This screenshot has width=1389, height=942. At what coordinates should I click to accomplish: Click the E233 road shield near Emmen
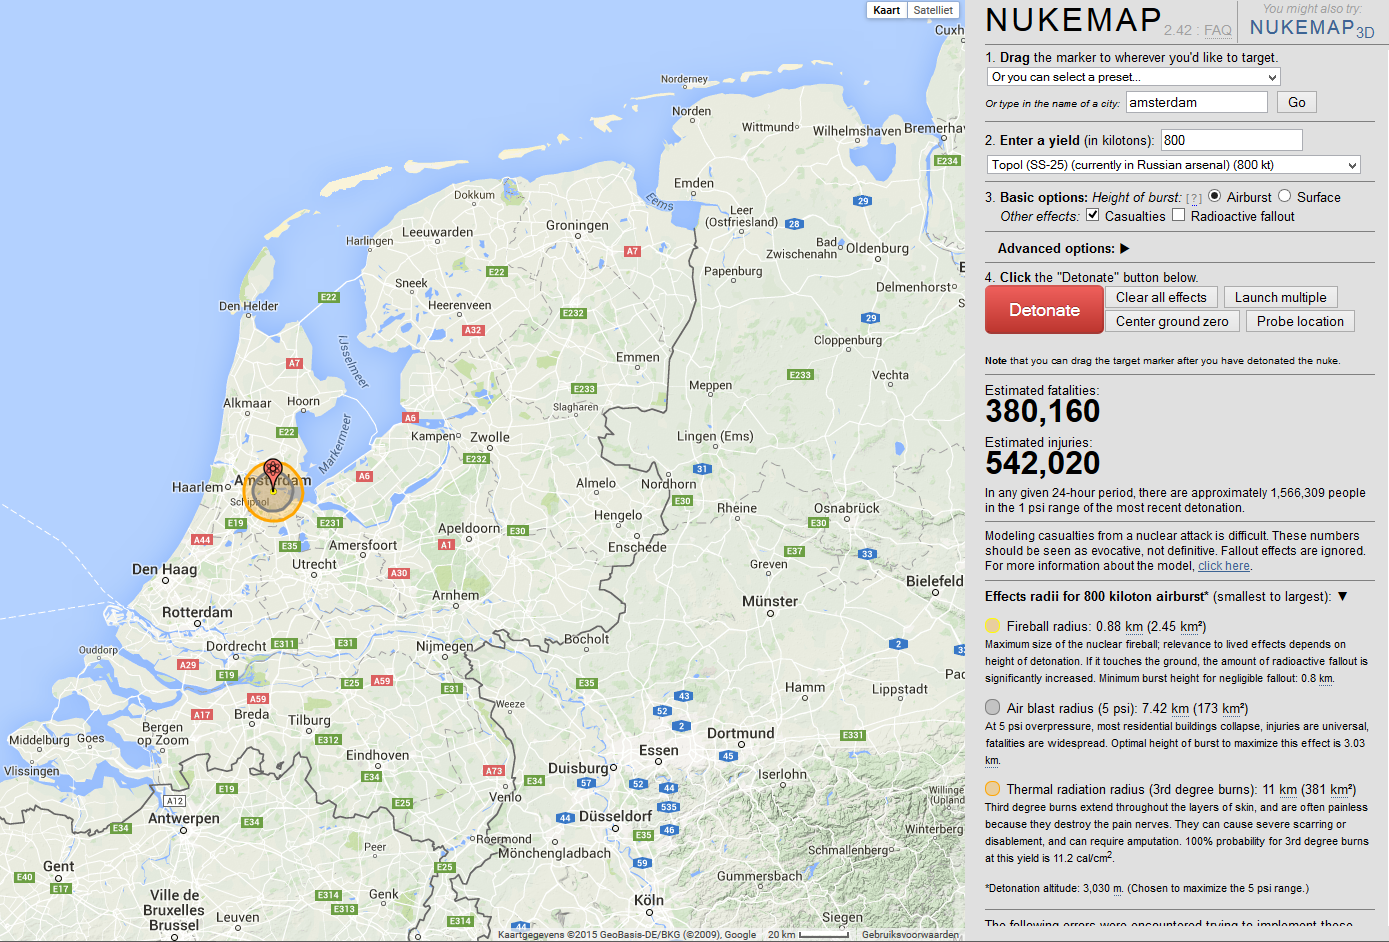(x=584, y=388)
